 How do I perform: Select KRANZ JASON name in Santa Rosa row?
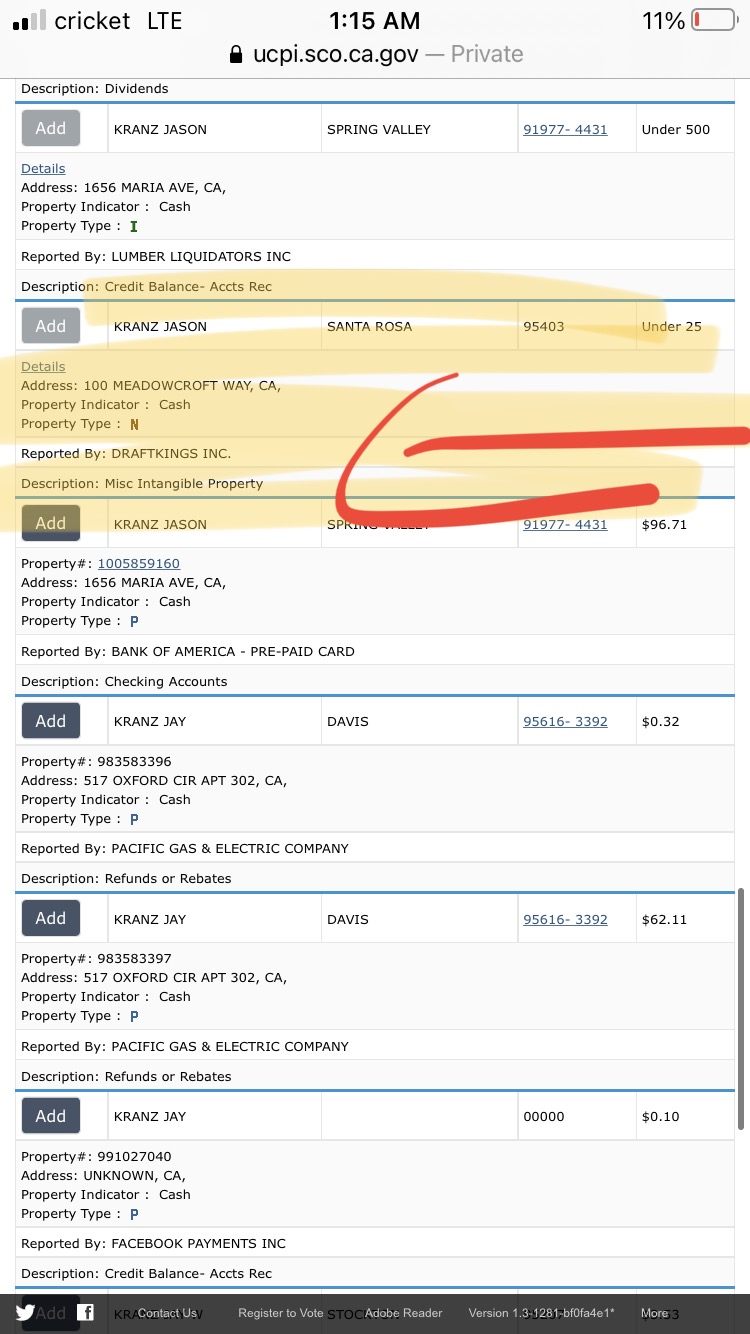160,326
